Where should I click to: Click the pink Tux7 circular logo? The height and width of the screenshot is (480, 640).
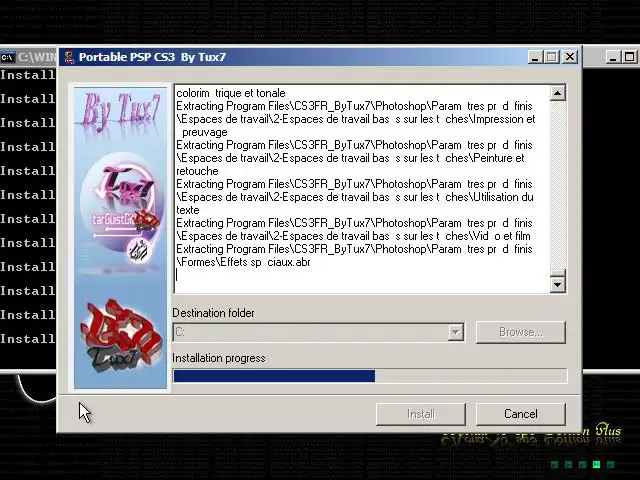point(123,208)
